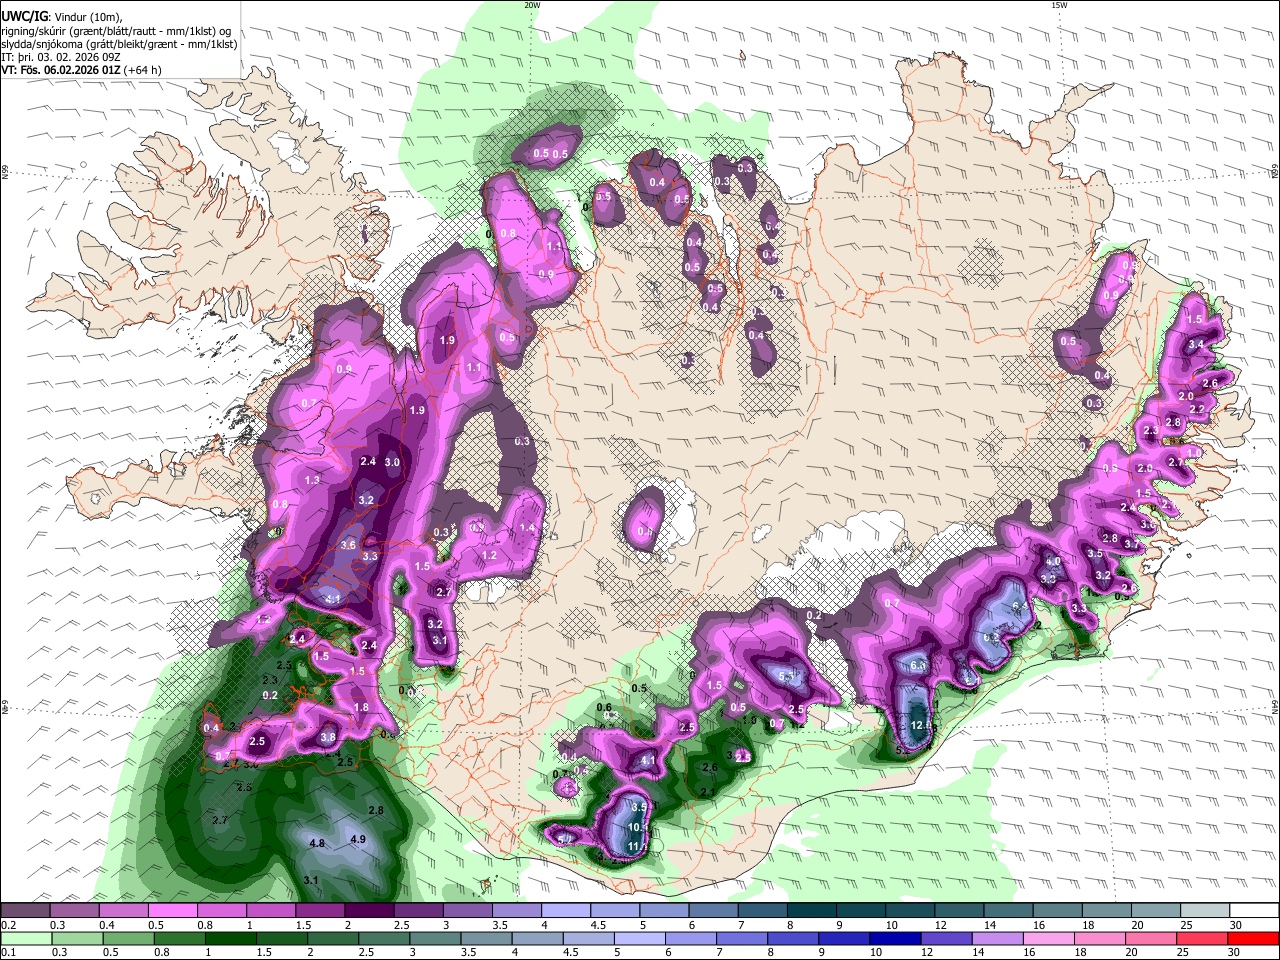Click the bright red rain legend swatch labeled 30
Image resolution: width=1280 pixels, height=960 pixels.
point(1253,938)
